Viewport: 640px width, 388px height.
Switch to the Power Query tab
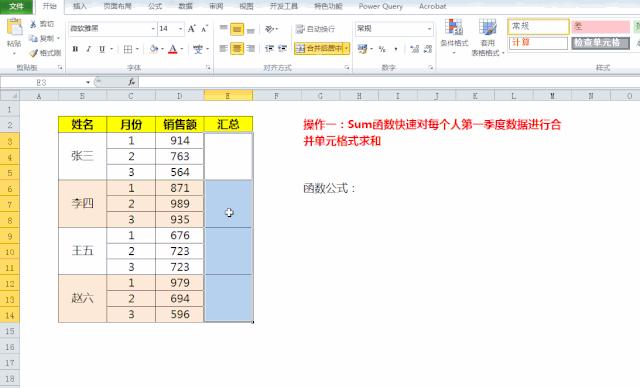(380, 6)
